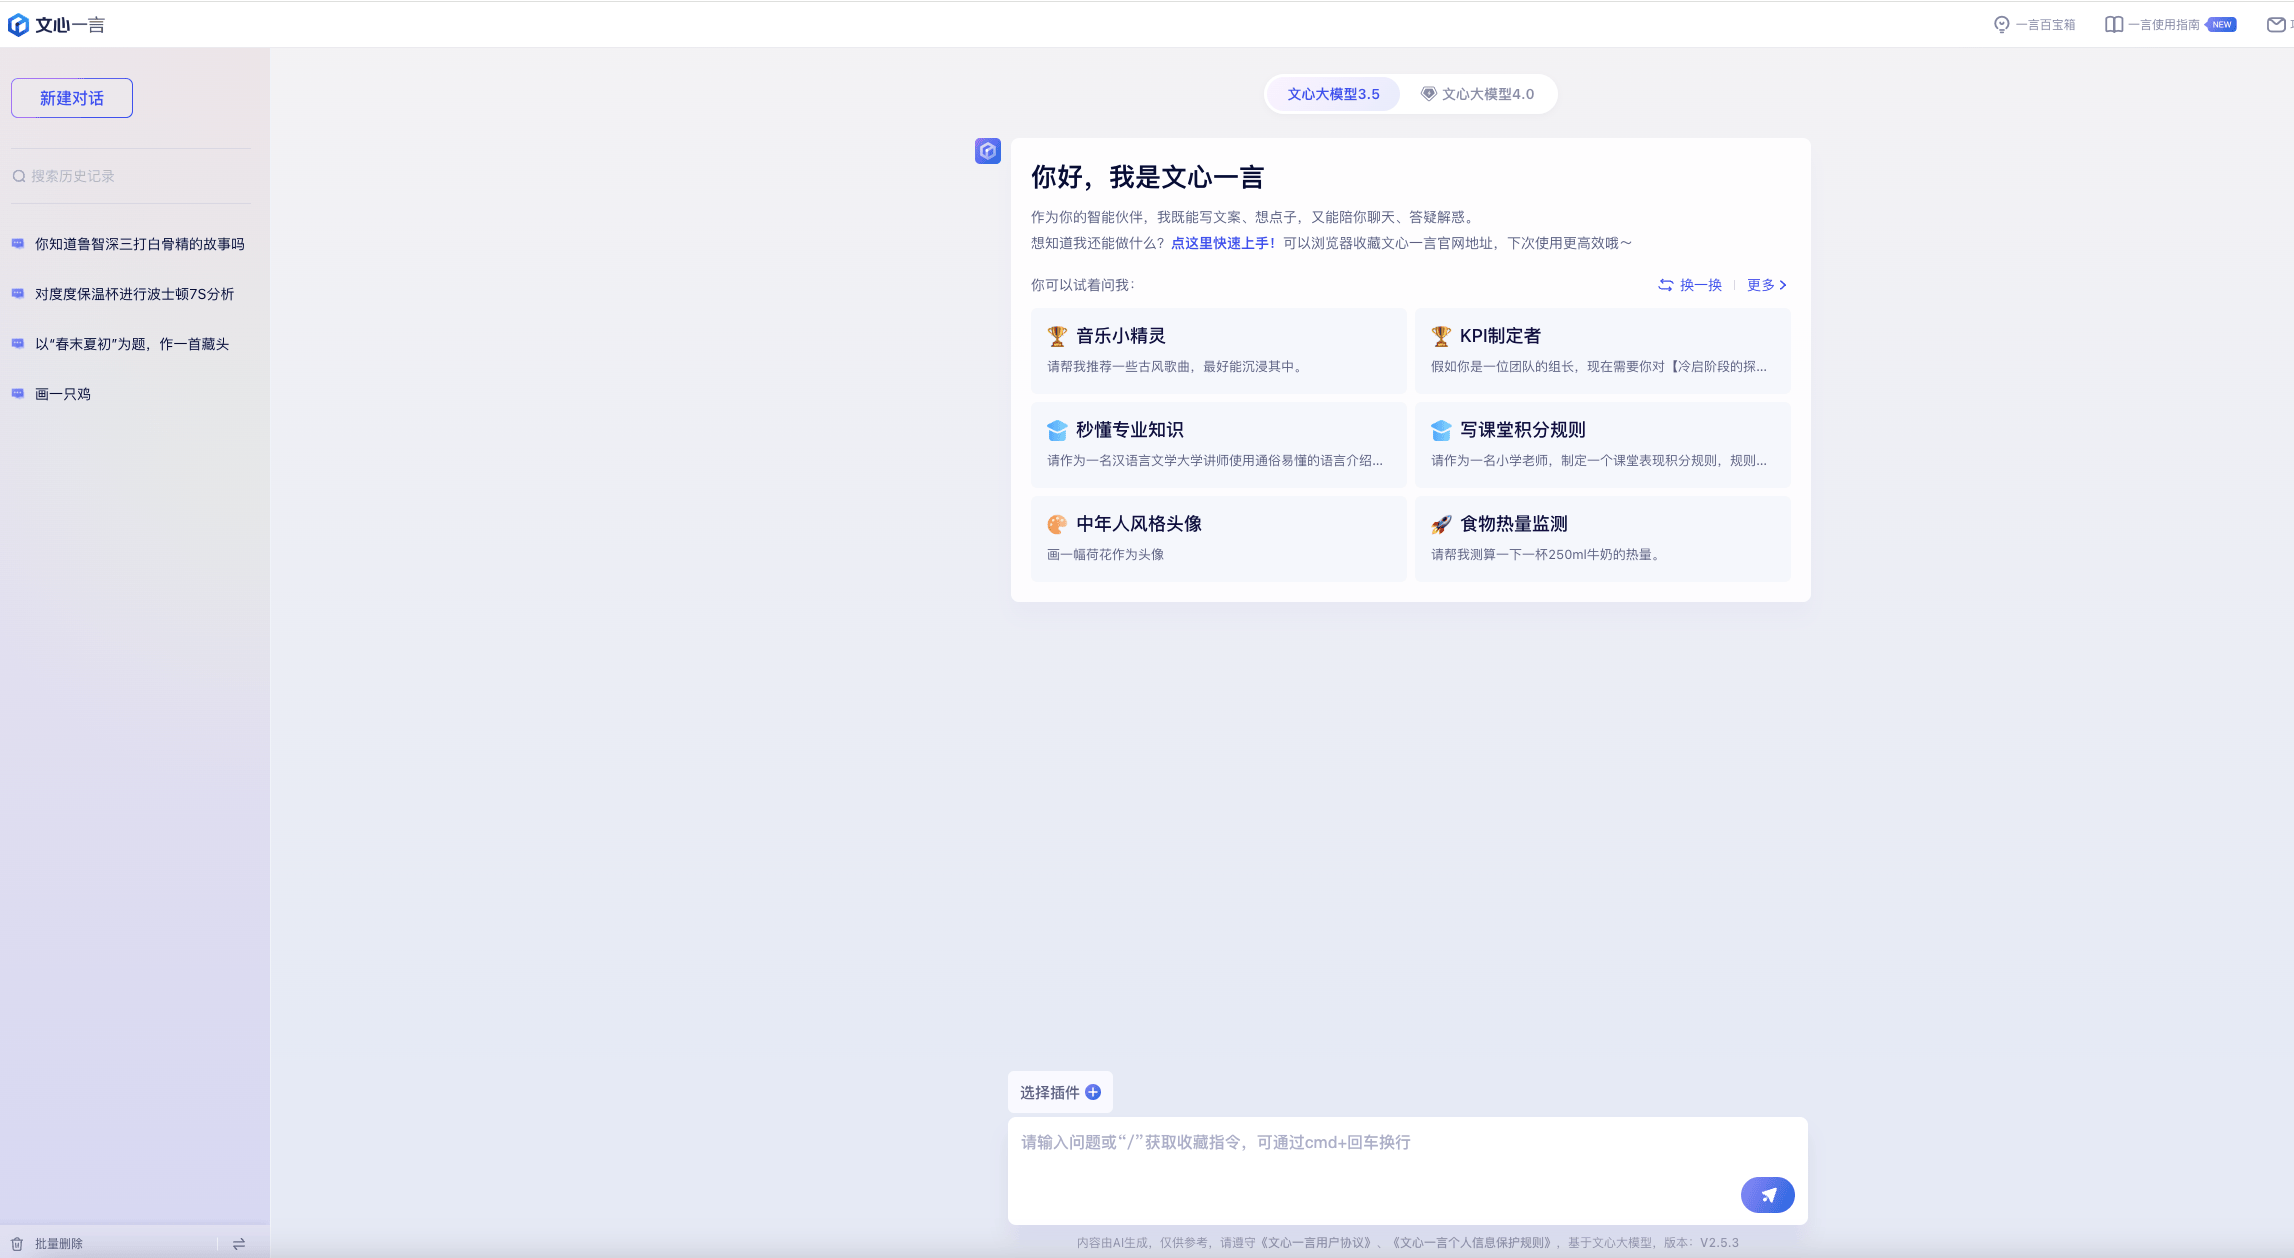Screen dimensions: 2294x1258
Task: Click 一言使用指南 label in header
Action: tap(2163, 25)
